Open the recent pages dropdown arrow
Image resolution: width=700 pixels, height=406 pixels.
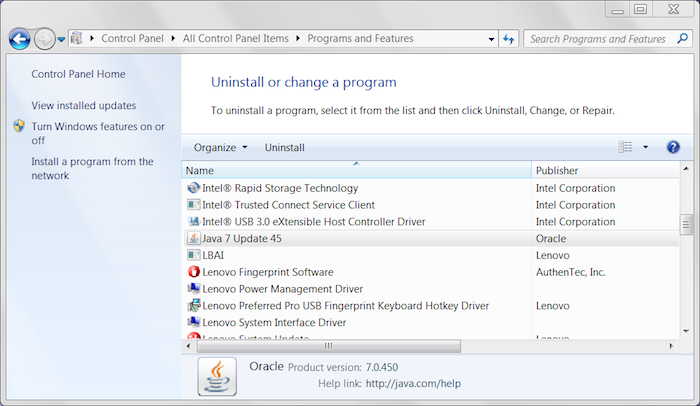click(x=62, y=40)
